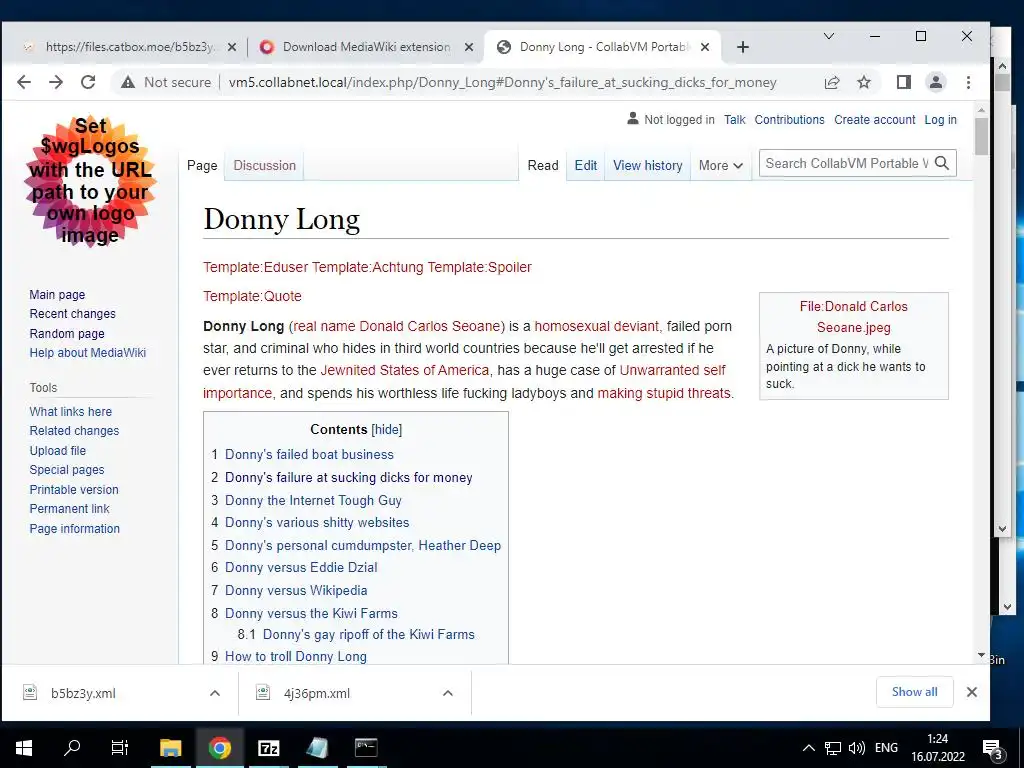Open the Command Prompt taskbar icon
The image size is (1024, 768).
coord(366,748)
